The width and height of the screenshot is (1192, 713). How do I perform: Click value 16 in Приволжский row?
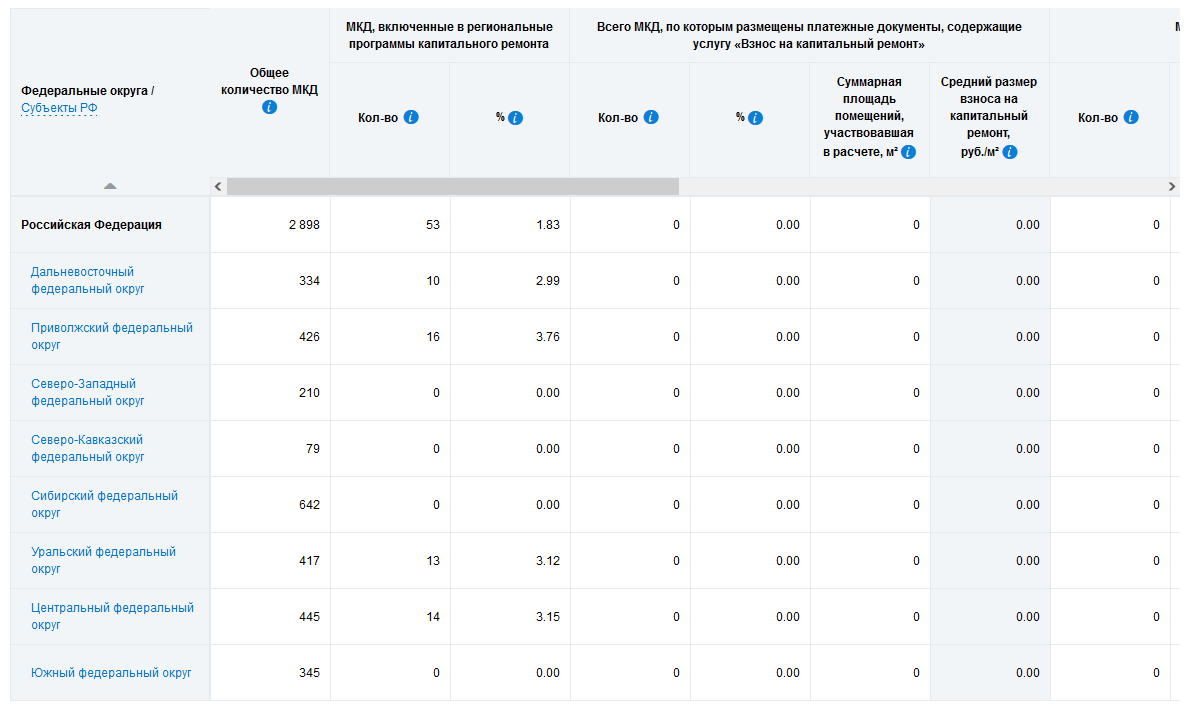[433, 337]
